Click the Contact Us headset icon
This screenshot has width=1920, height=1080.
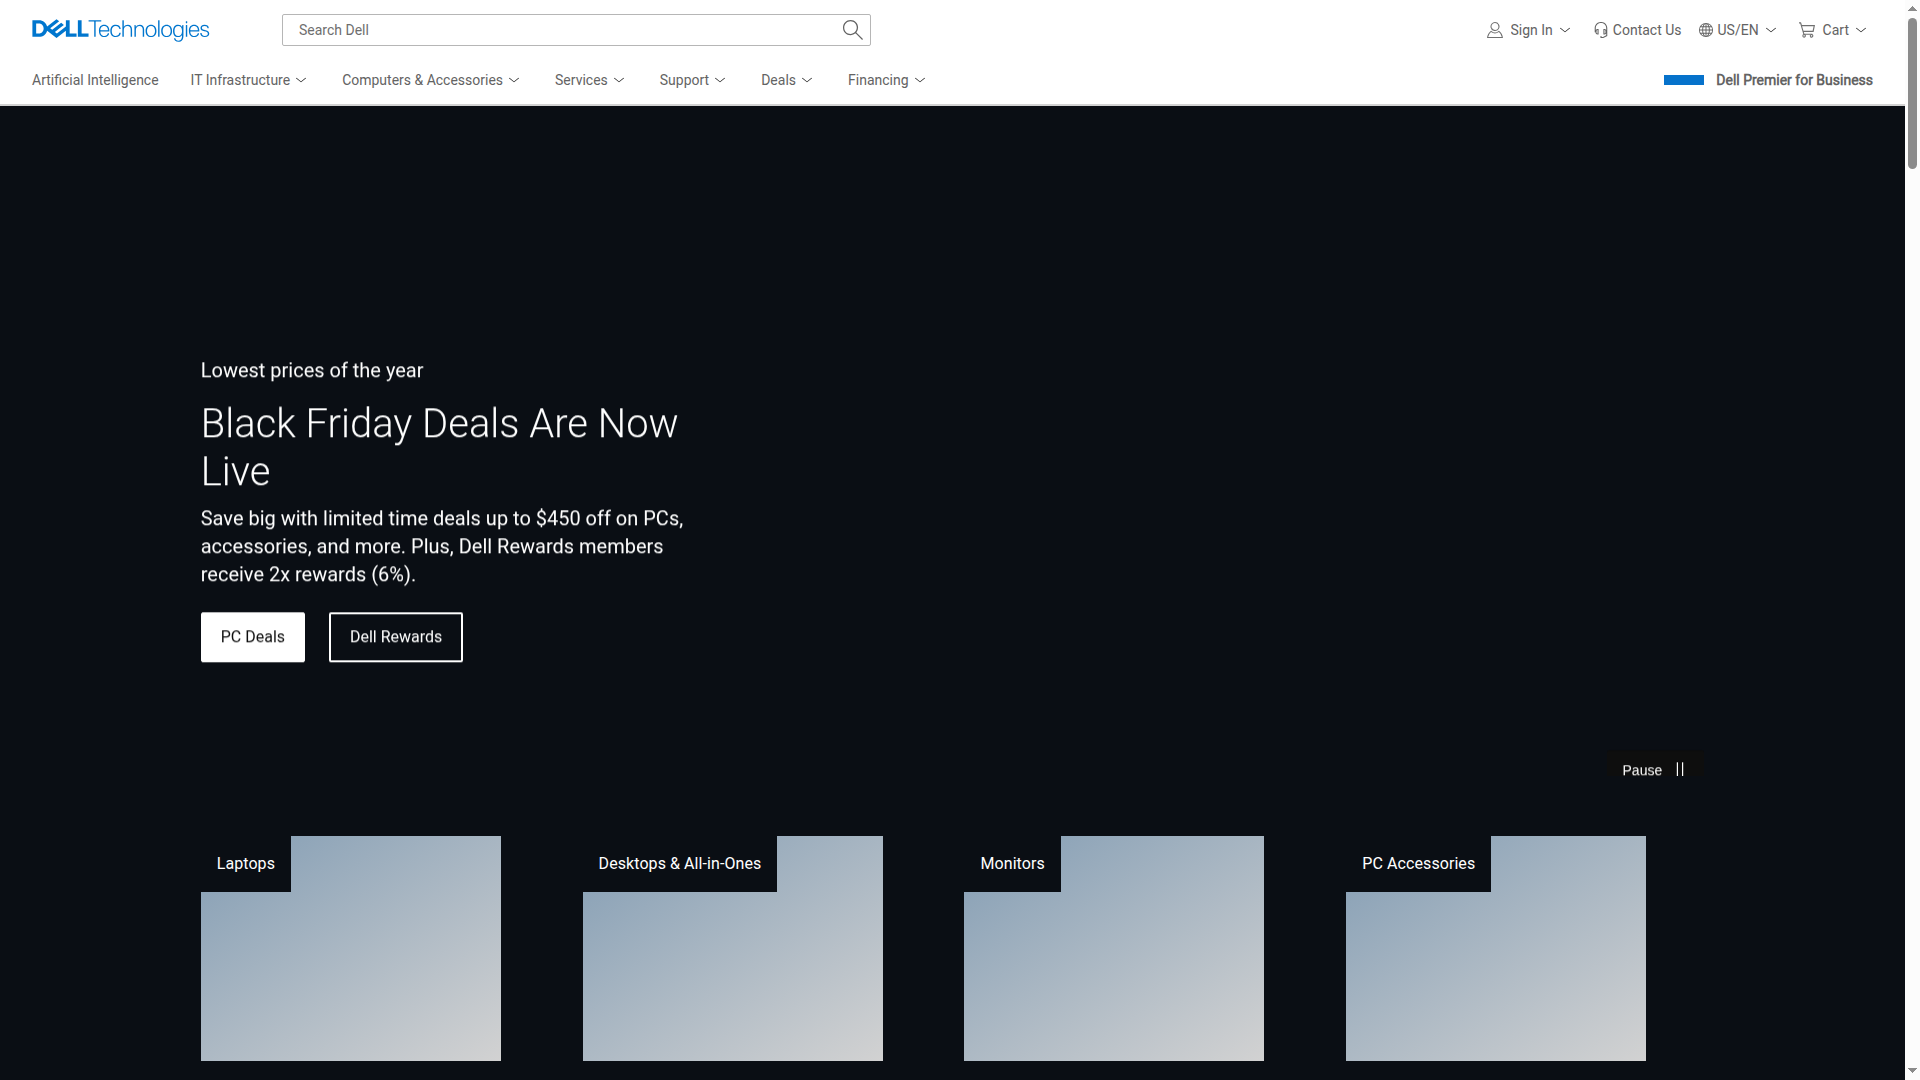tap(1599, 30)
